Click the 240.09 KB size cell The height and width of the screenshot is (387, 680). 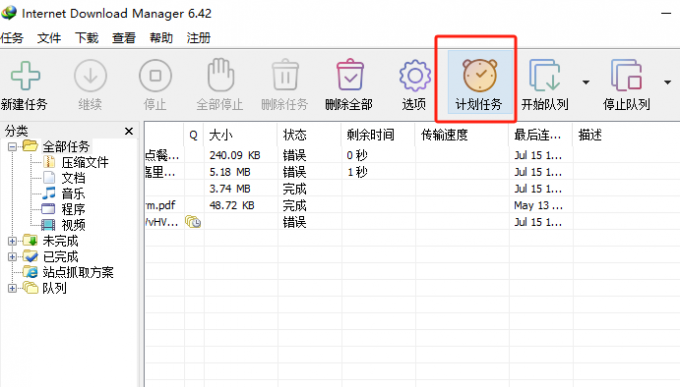click(235, 155)
